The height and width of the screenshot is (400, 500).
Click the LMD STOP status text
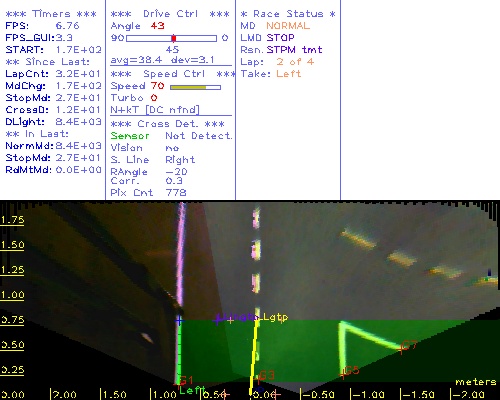point(267,38)
